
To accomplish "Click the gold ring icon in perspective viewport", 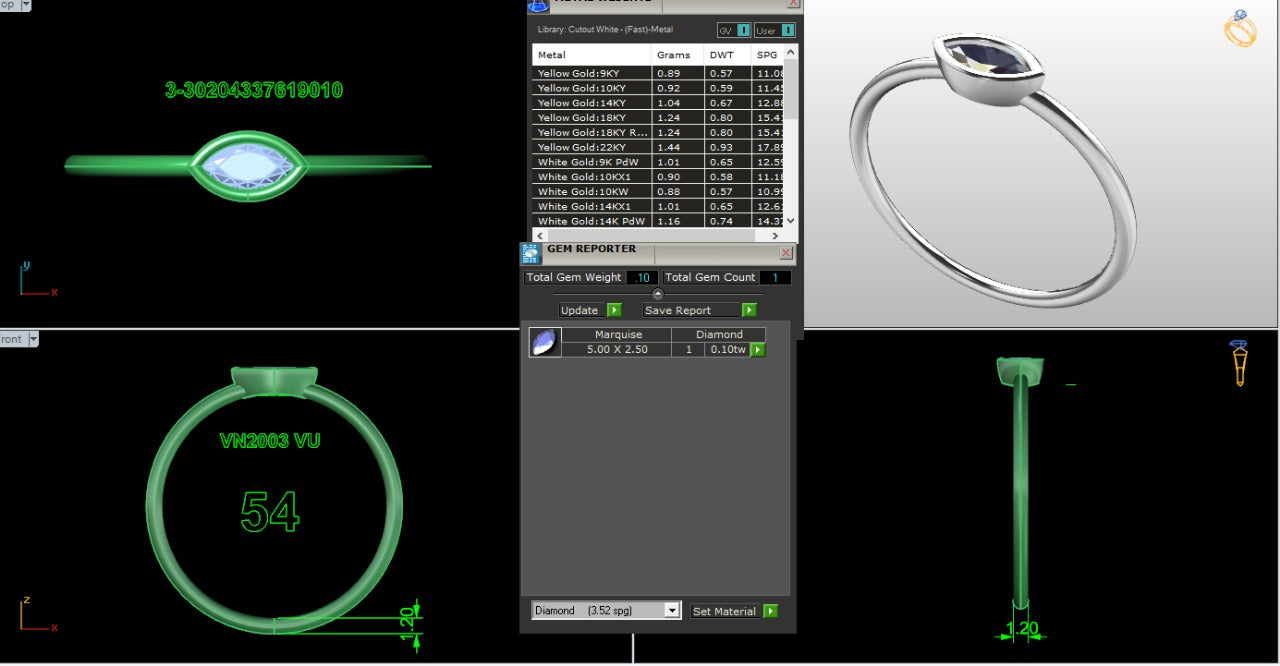I will point(1240,29).
